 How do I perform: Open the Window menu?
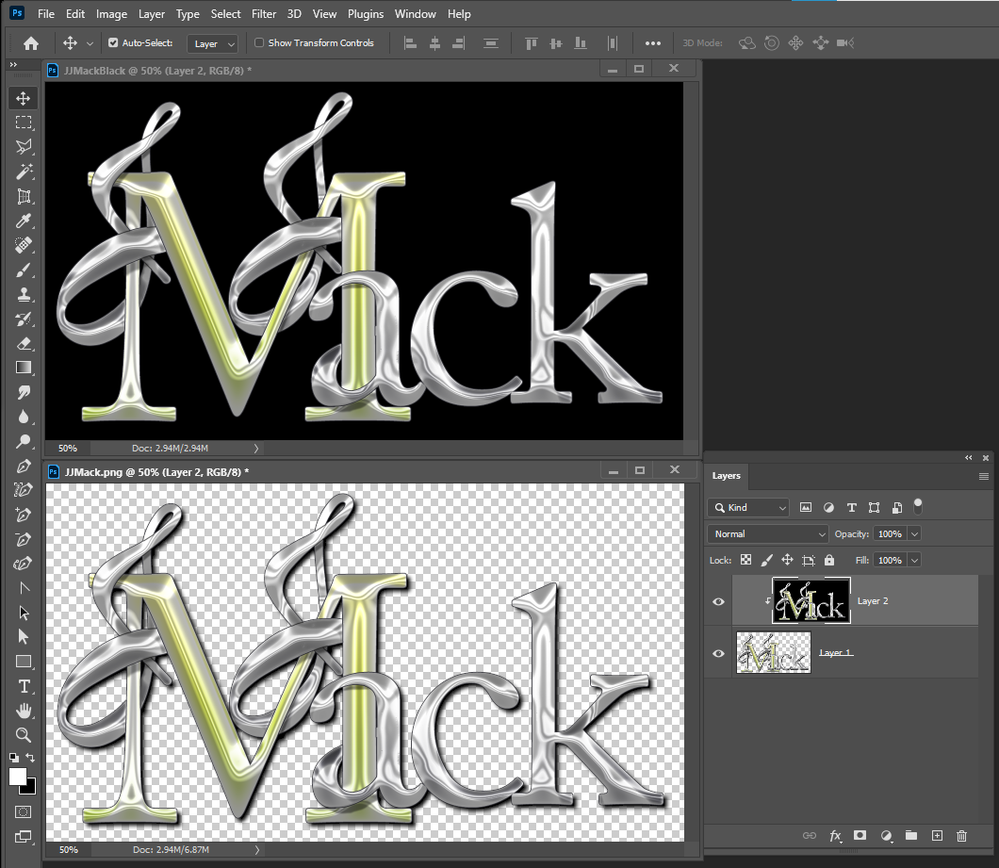pyautogui.click(x=415, y=13)
